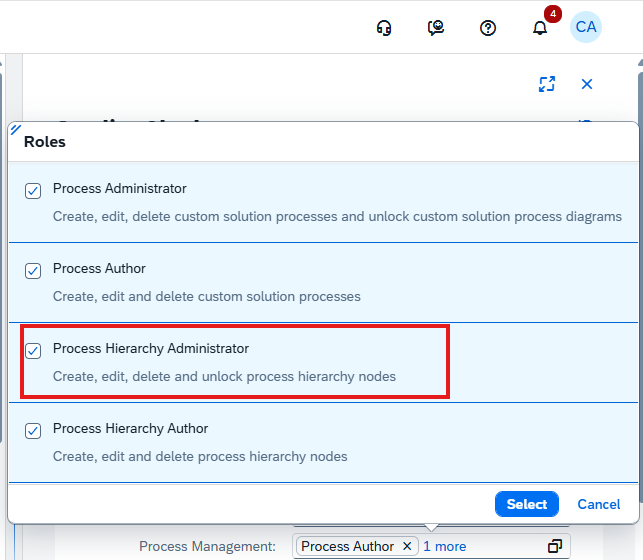Open the CA user avatar menu
The width and height of the screenshot is (643, 560).
(x=586, y=27)
